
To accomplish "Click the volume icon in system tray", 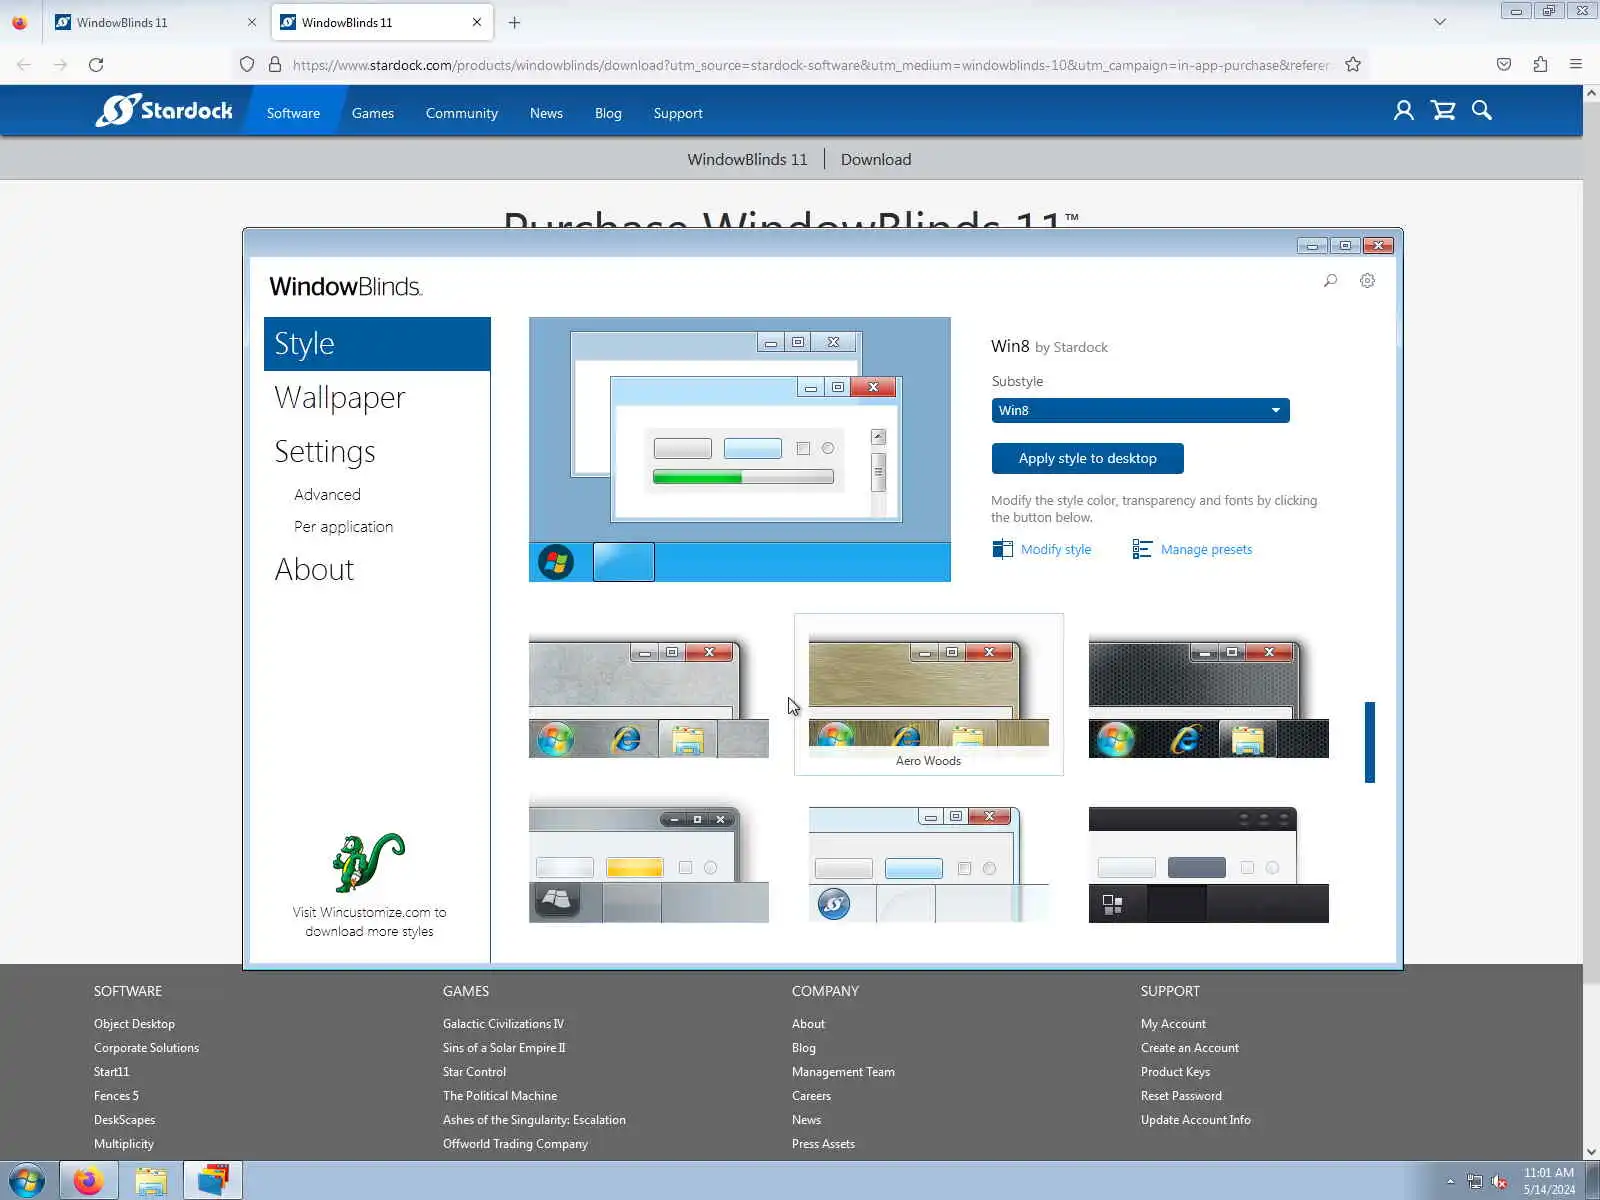I will click(1499, 1182).
